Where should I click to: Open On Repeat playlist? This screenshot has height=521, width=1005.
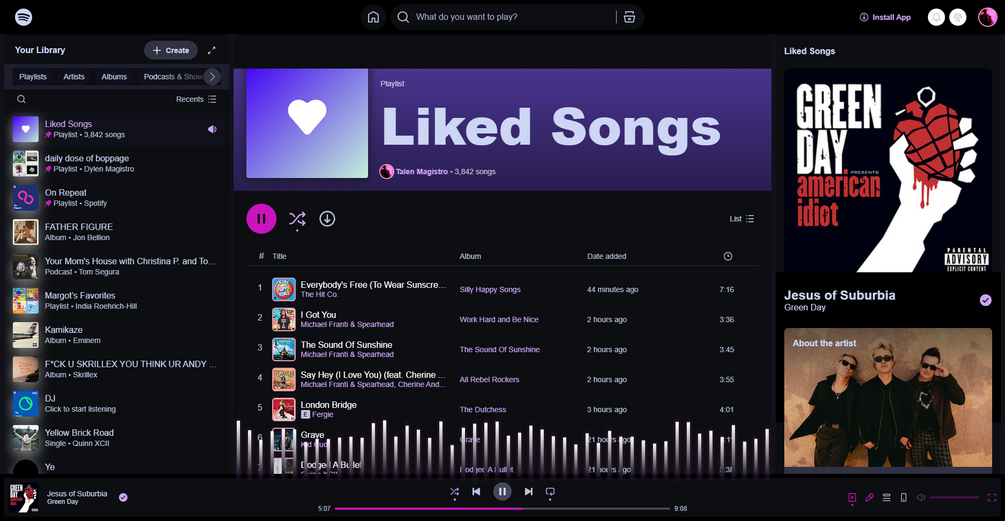pyautogui.click(x=117, y=198)
